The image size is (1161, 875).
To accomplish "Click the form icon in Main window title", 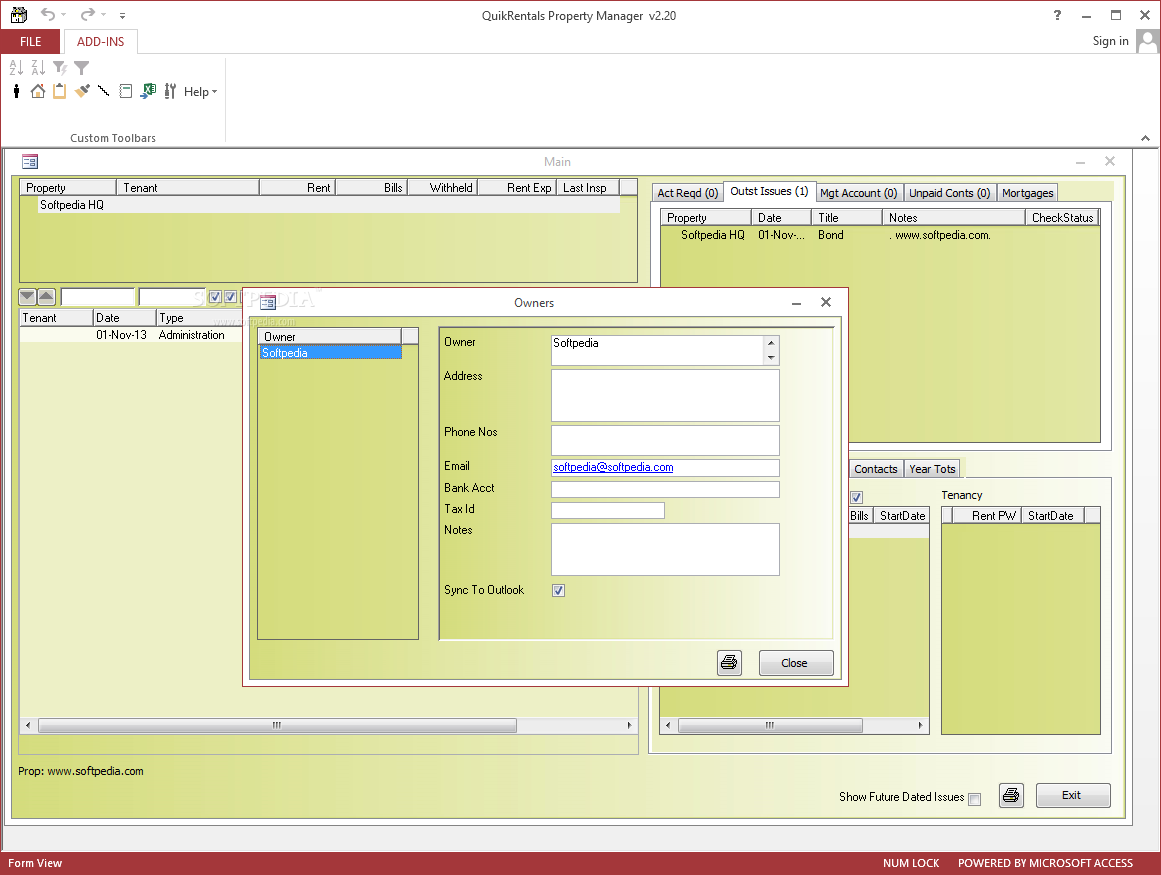I will 30,161.
